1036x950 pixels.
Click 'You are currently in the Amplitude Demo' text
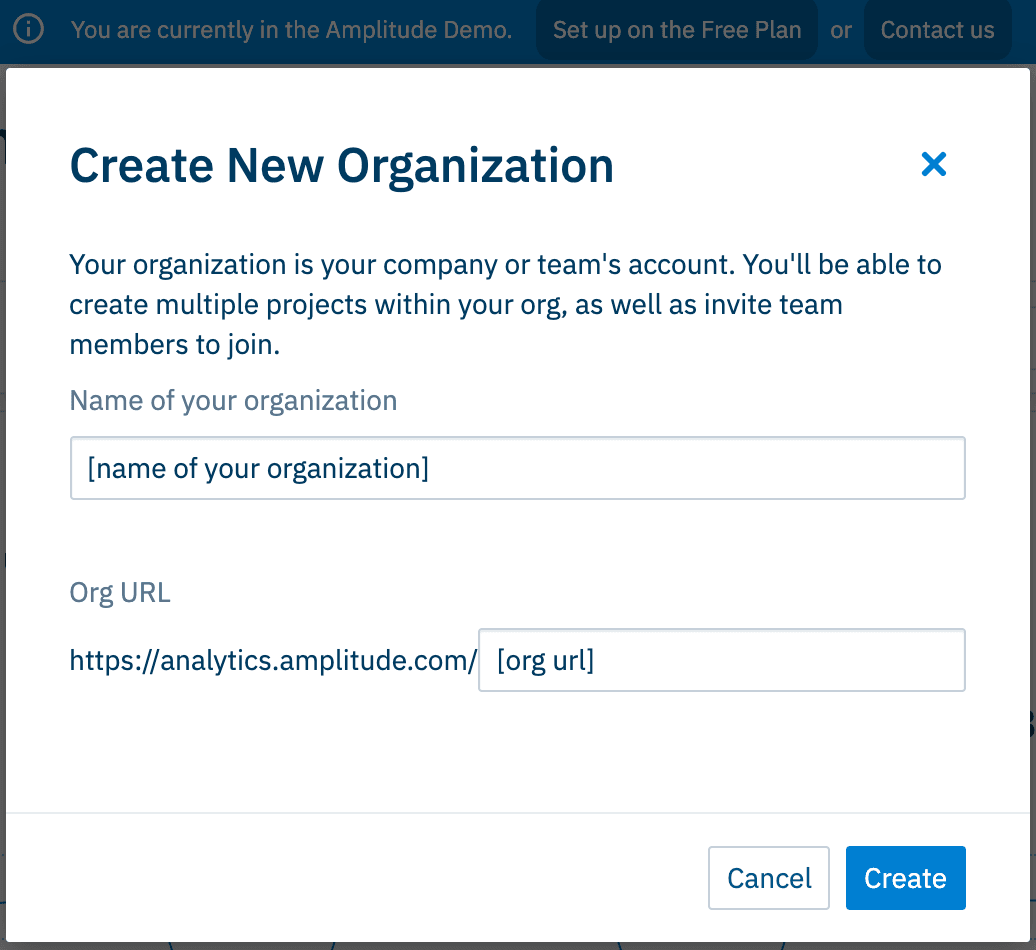[291, 30]
